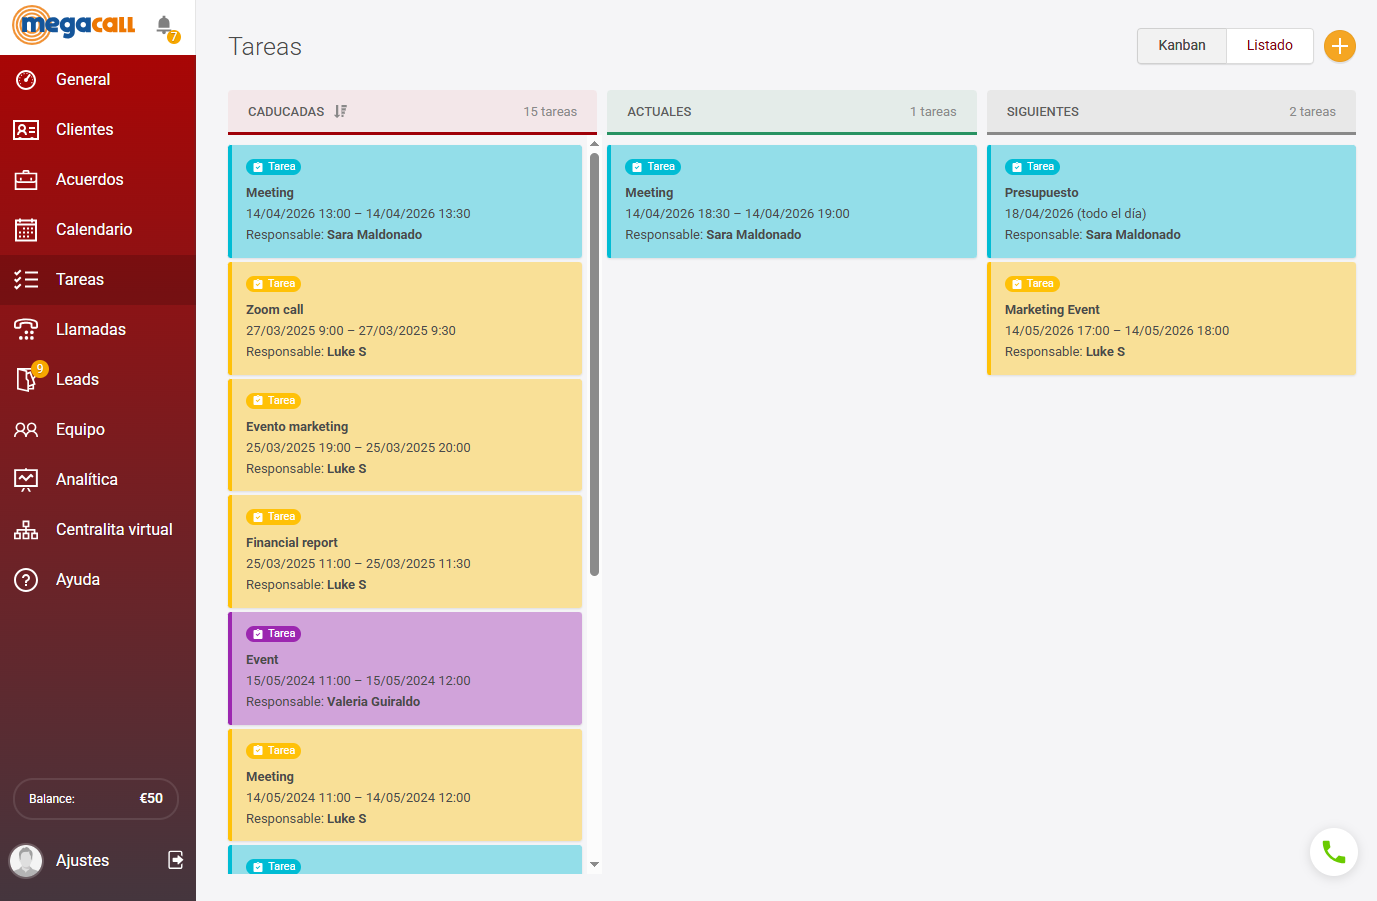
Task: Open the Clientes section icon
Action: click(26, 129)
